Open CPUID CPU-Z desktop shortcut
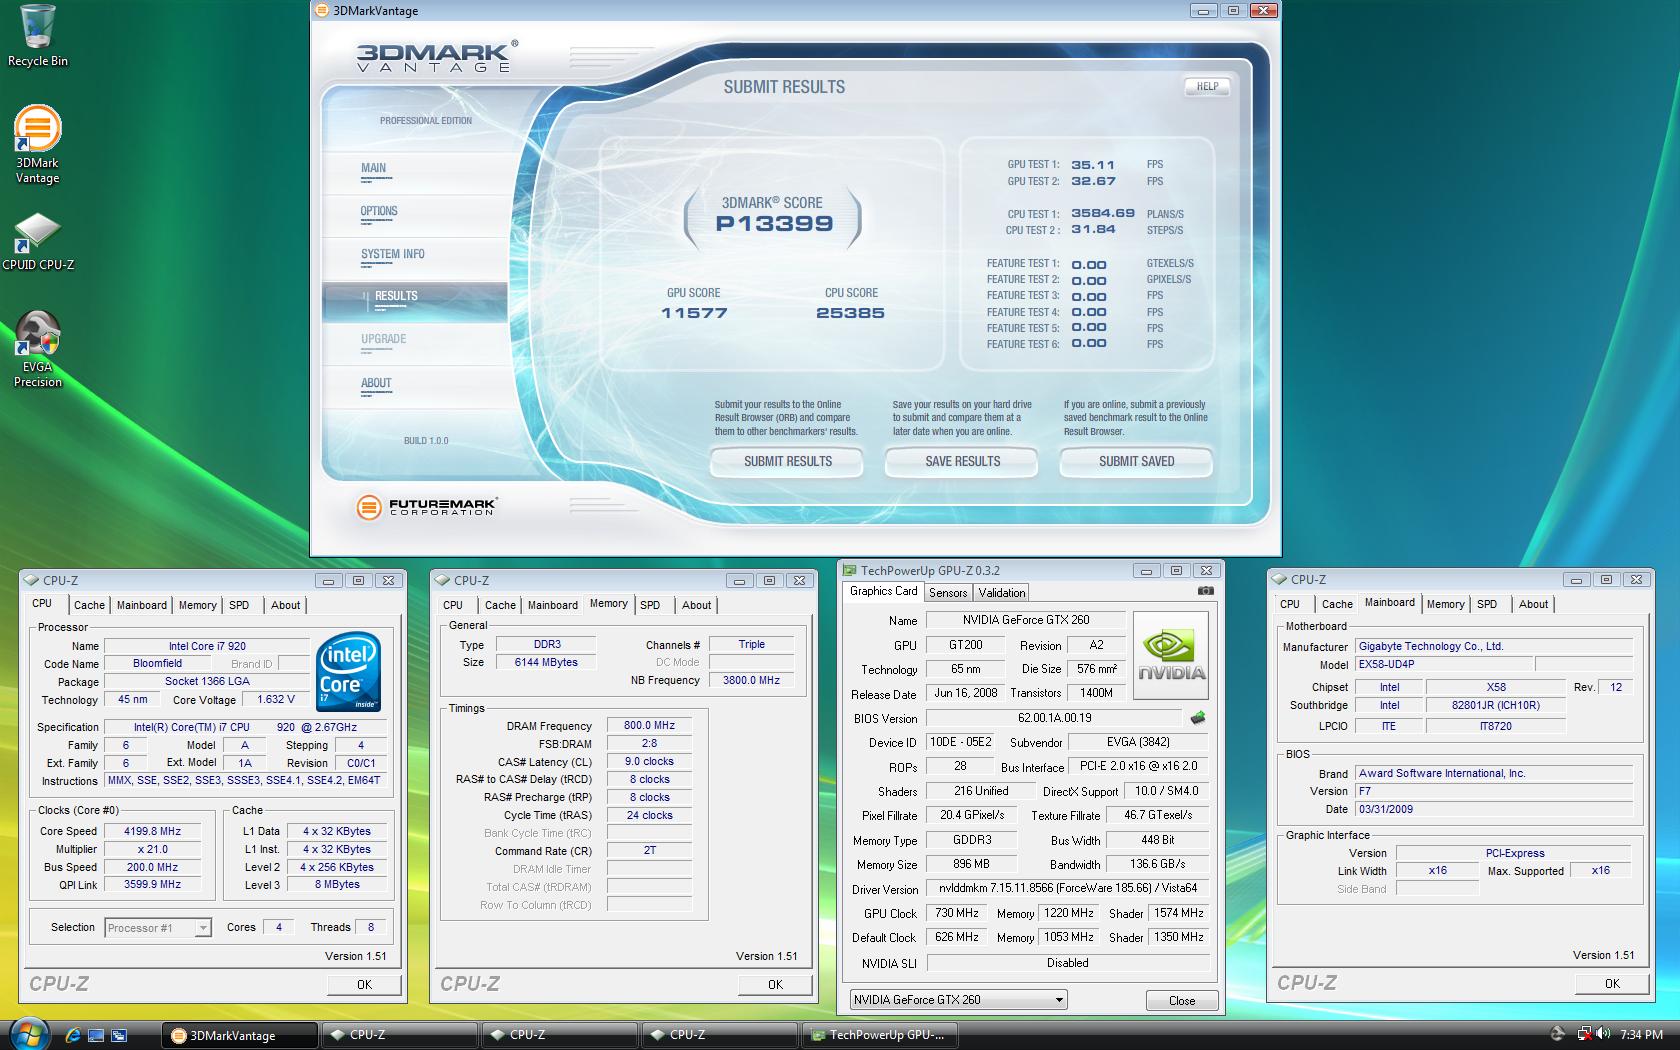This screenshot has width=1680, height=1050. 37,242
